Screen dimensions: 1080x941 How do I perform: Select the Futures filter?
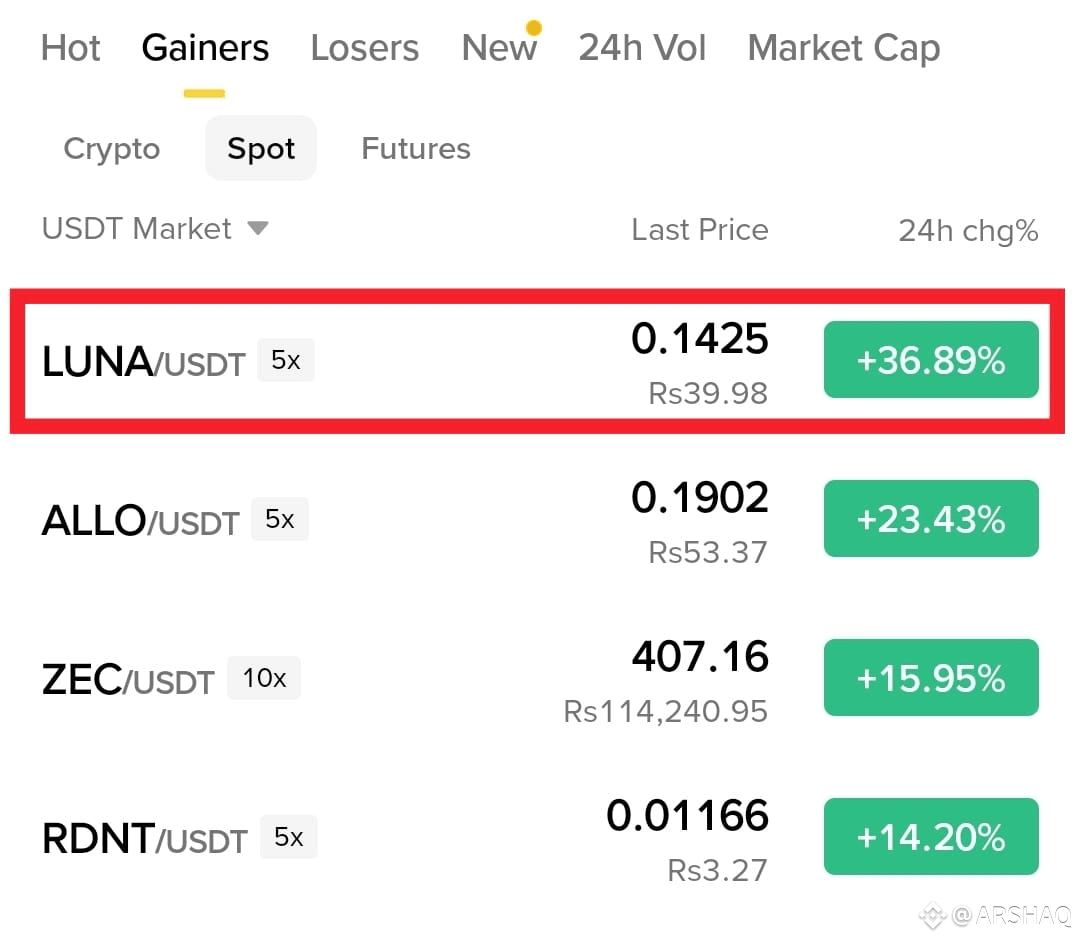click(416, 148)
